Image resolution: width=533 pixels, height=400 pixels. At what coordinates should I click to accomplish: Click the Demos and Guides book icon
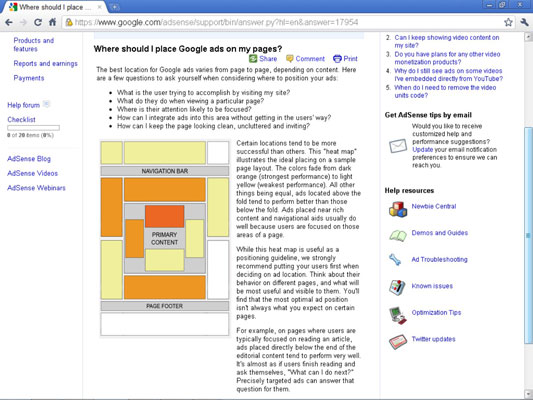point(398,235)
